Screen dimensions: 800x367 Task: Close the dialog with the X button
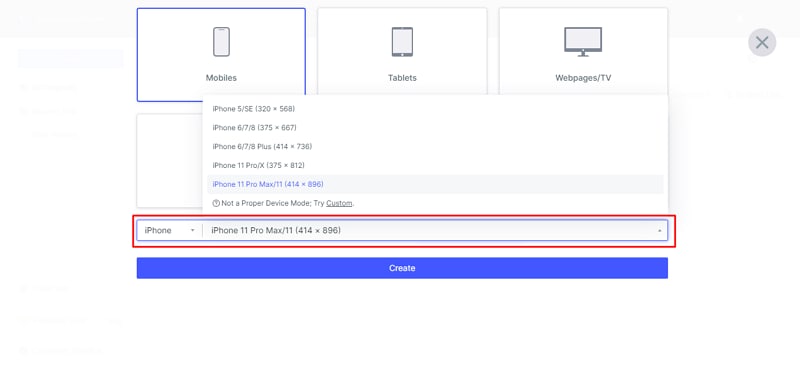click(x=762, y=42)
